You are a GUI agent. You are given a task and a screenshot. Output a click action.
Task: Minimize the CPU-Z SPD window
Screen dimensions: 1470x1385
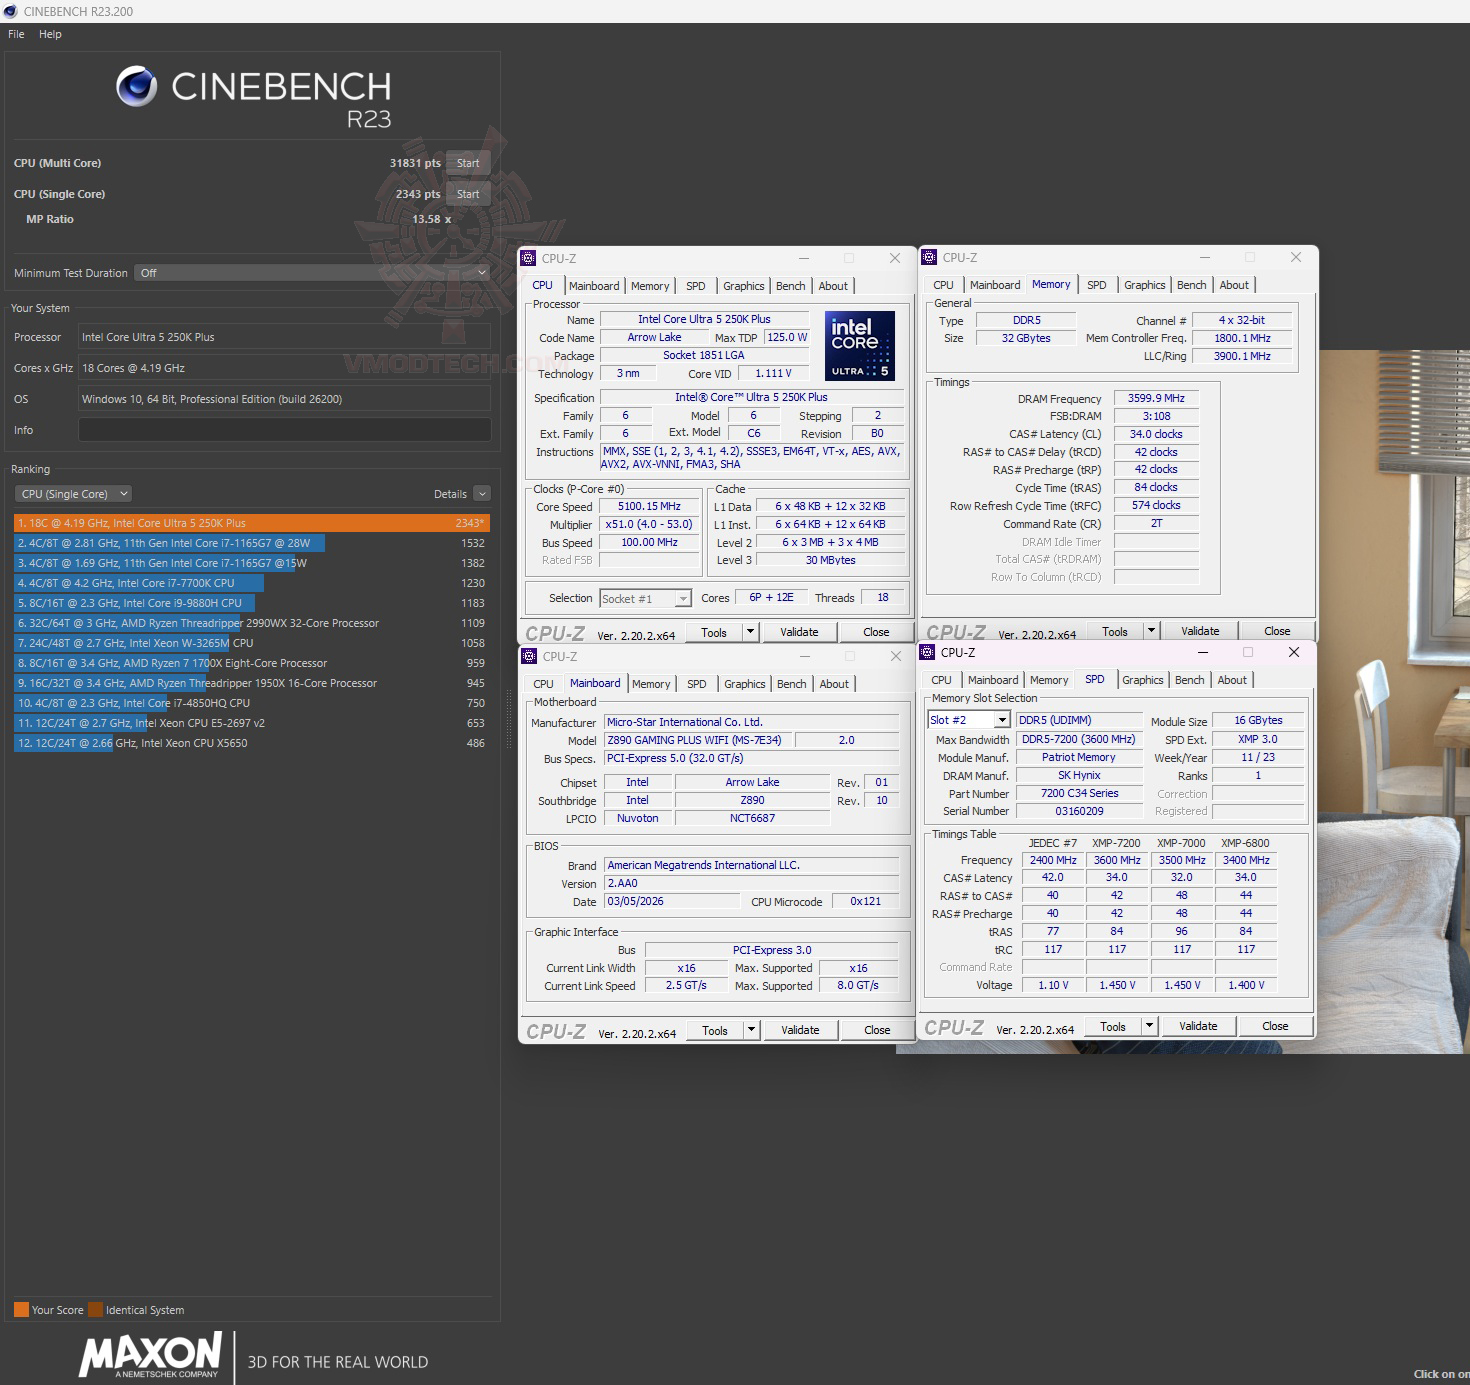(1203, 652)
